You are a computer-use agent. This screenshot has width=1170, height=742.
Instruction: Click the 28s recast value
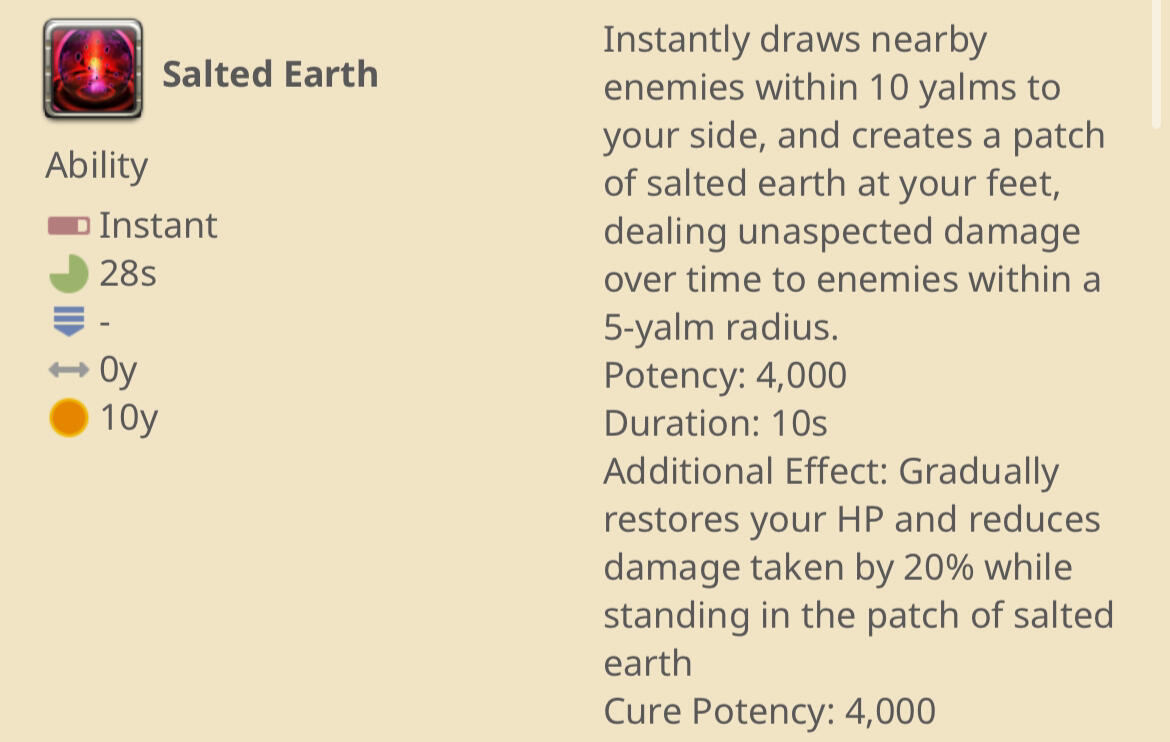[x=128, y=274]
